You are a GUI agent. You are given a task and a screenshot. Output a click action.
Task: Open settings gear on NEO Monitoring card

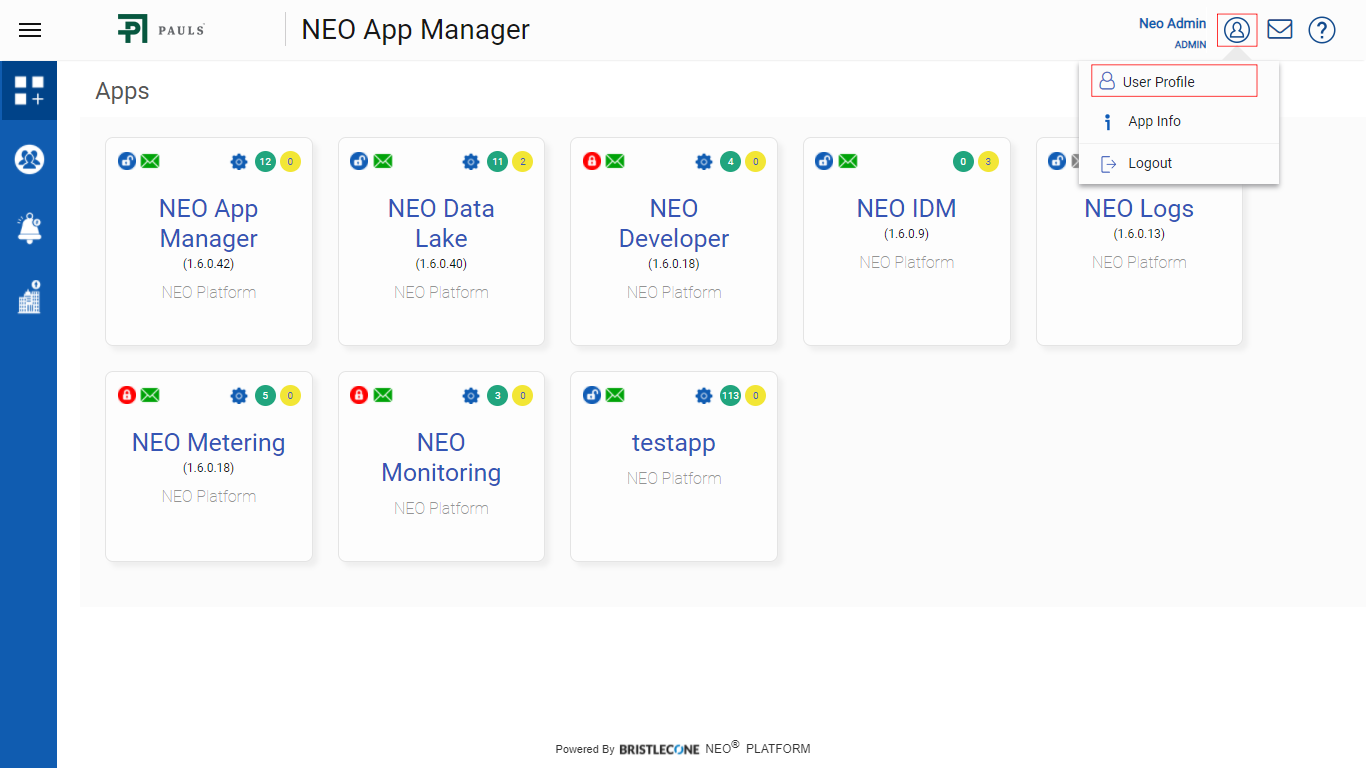[x=471, y=395]
